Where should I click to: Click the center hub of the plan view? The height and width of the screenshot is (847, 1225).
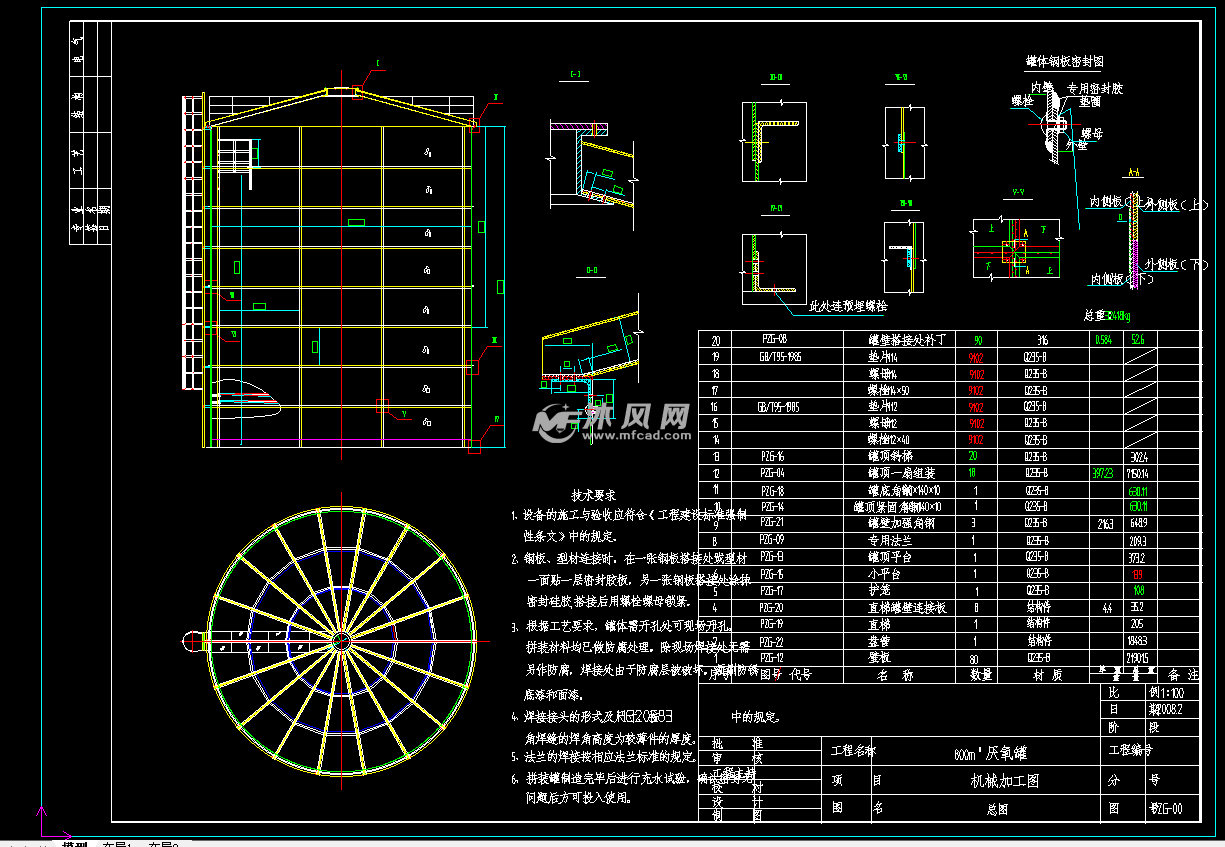click(341, 641)
